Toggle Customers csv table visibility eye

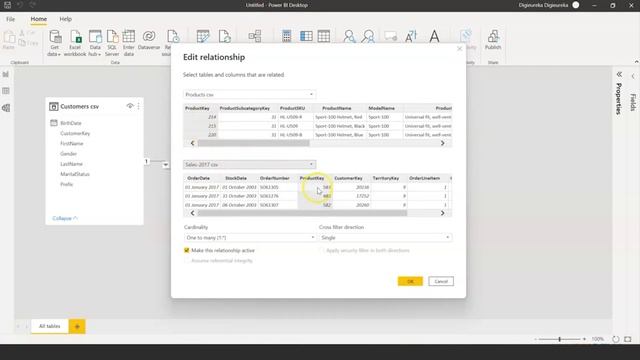[x=130, y=106]
